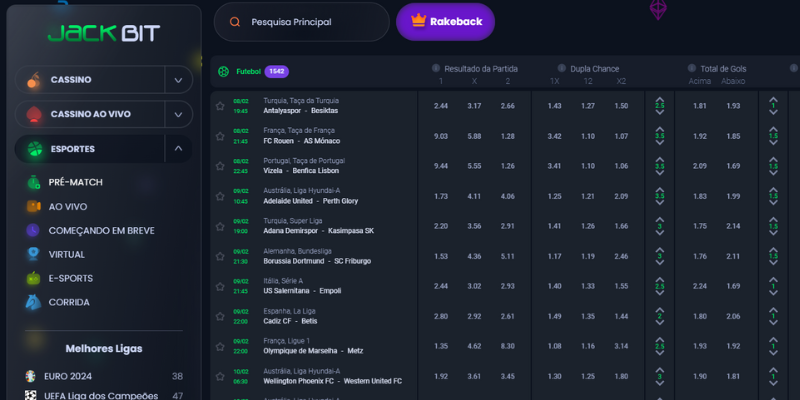Favorite the Adana Demirspor - Kasimpasa SK match

pos(220,227)
